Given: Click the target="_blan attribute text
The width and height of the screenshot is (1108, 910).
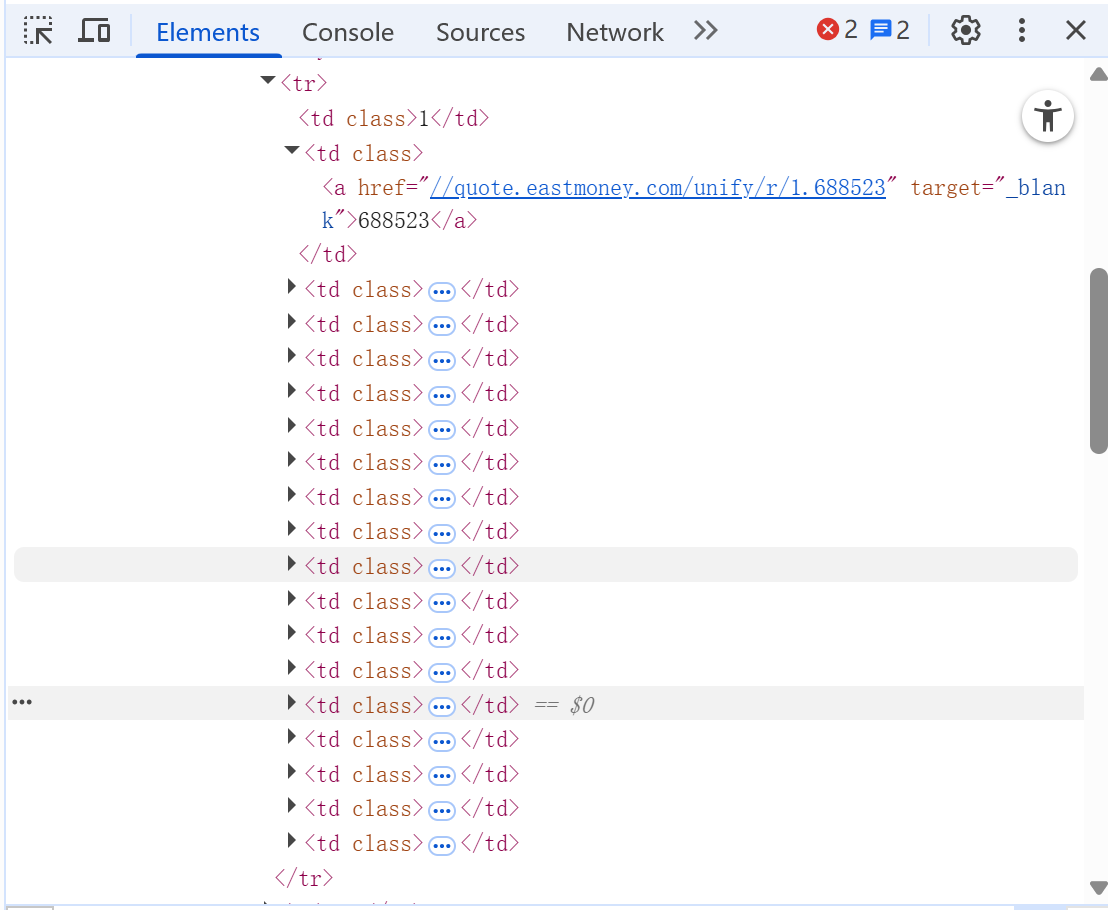Looking at the screenshot, I should point(988,188).
